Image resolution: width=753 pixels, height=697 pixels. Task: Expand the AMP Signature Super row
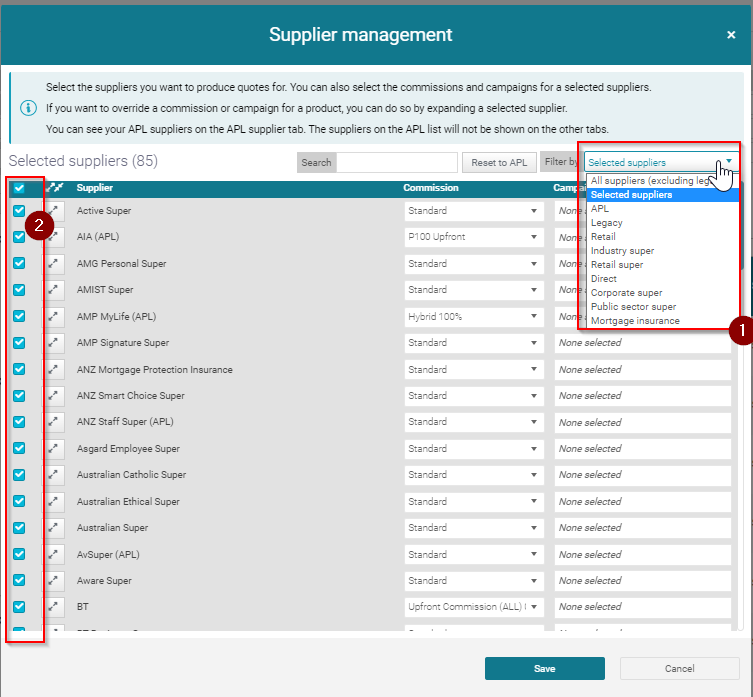tap(54, 342)
